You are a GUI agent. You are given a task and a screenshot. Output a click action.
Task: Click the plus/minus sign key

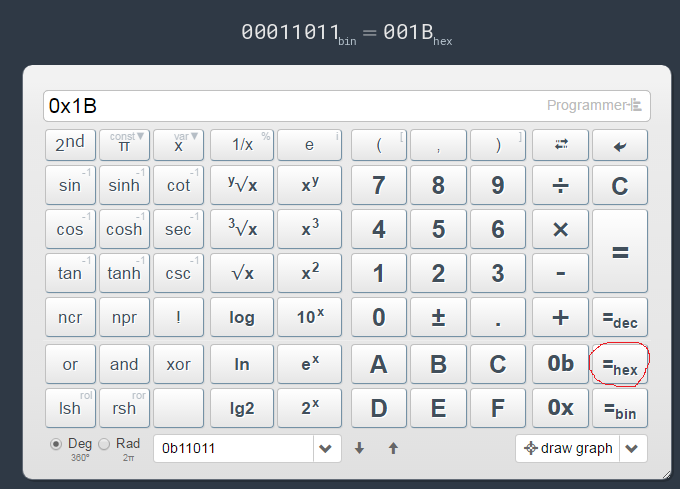click(x=438, y=317)
